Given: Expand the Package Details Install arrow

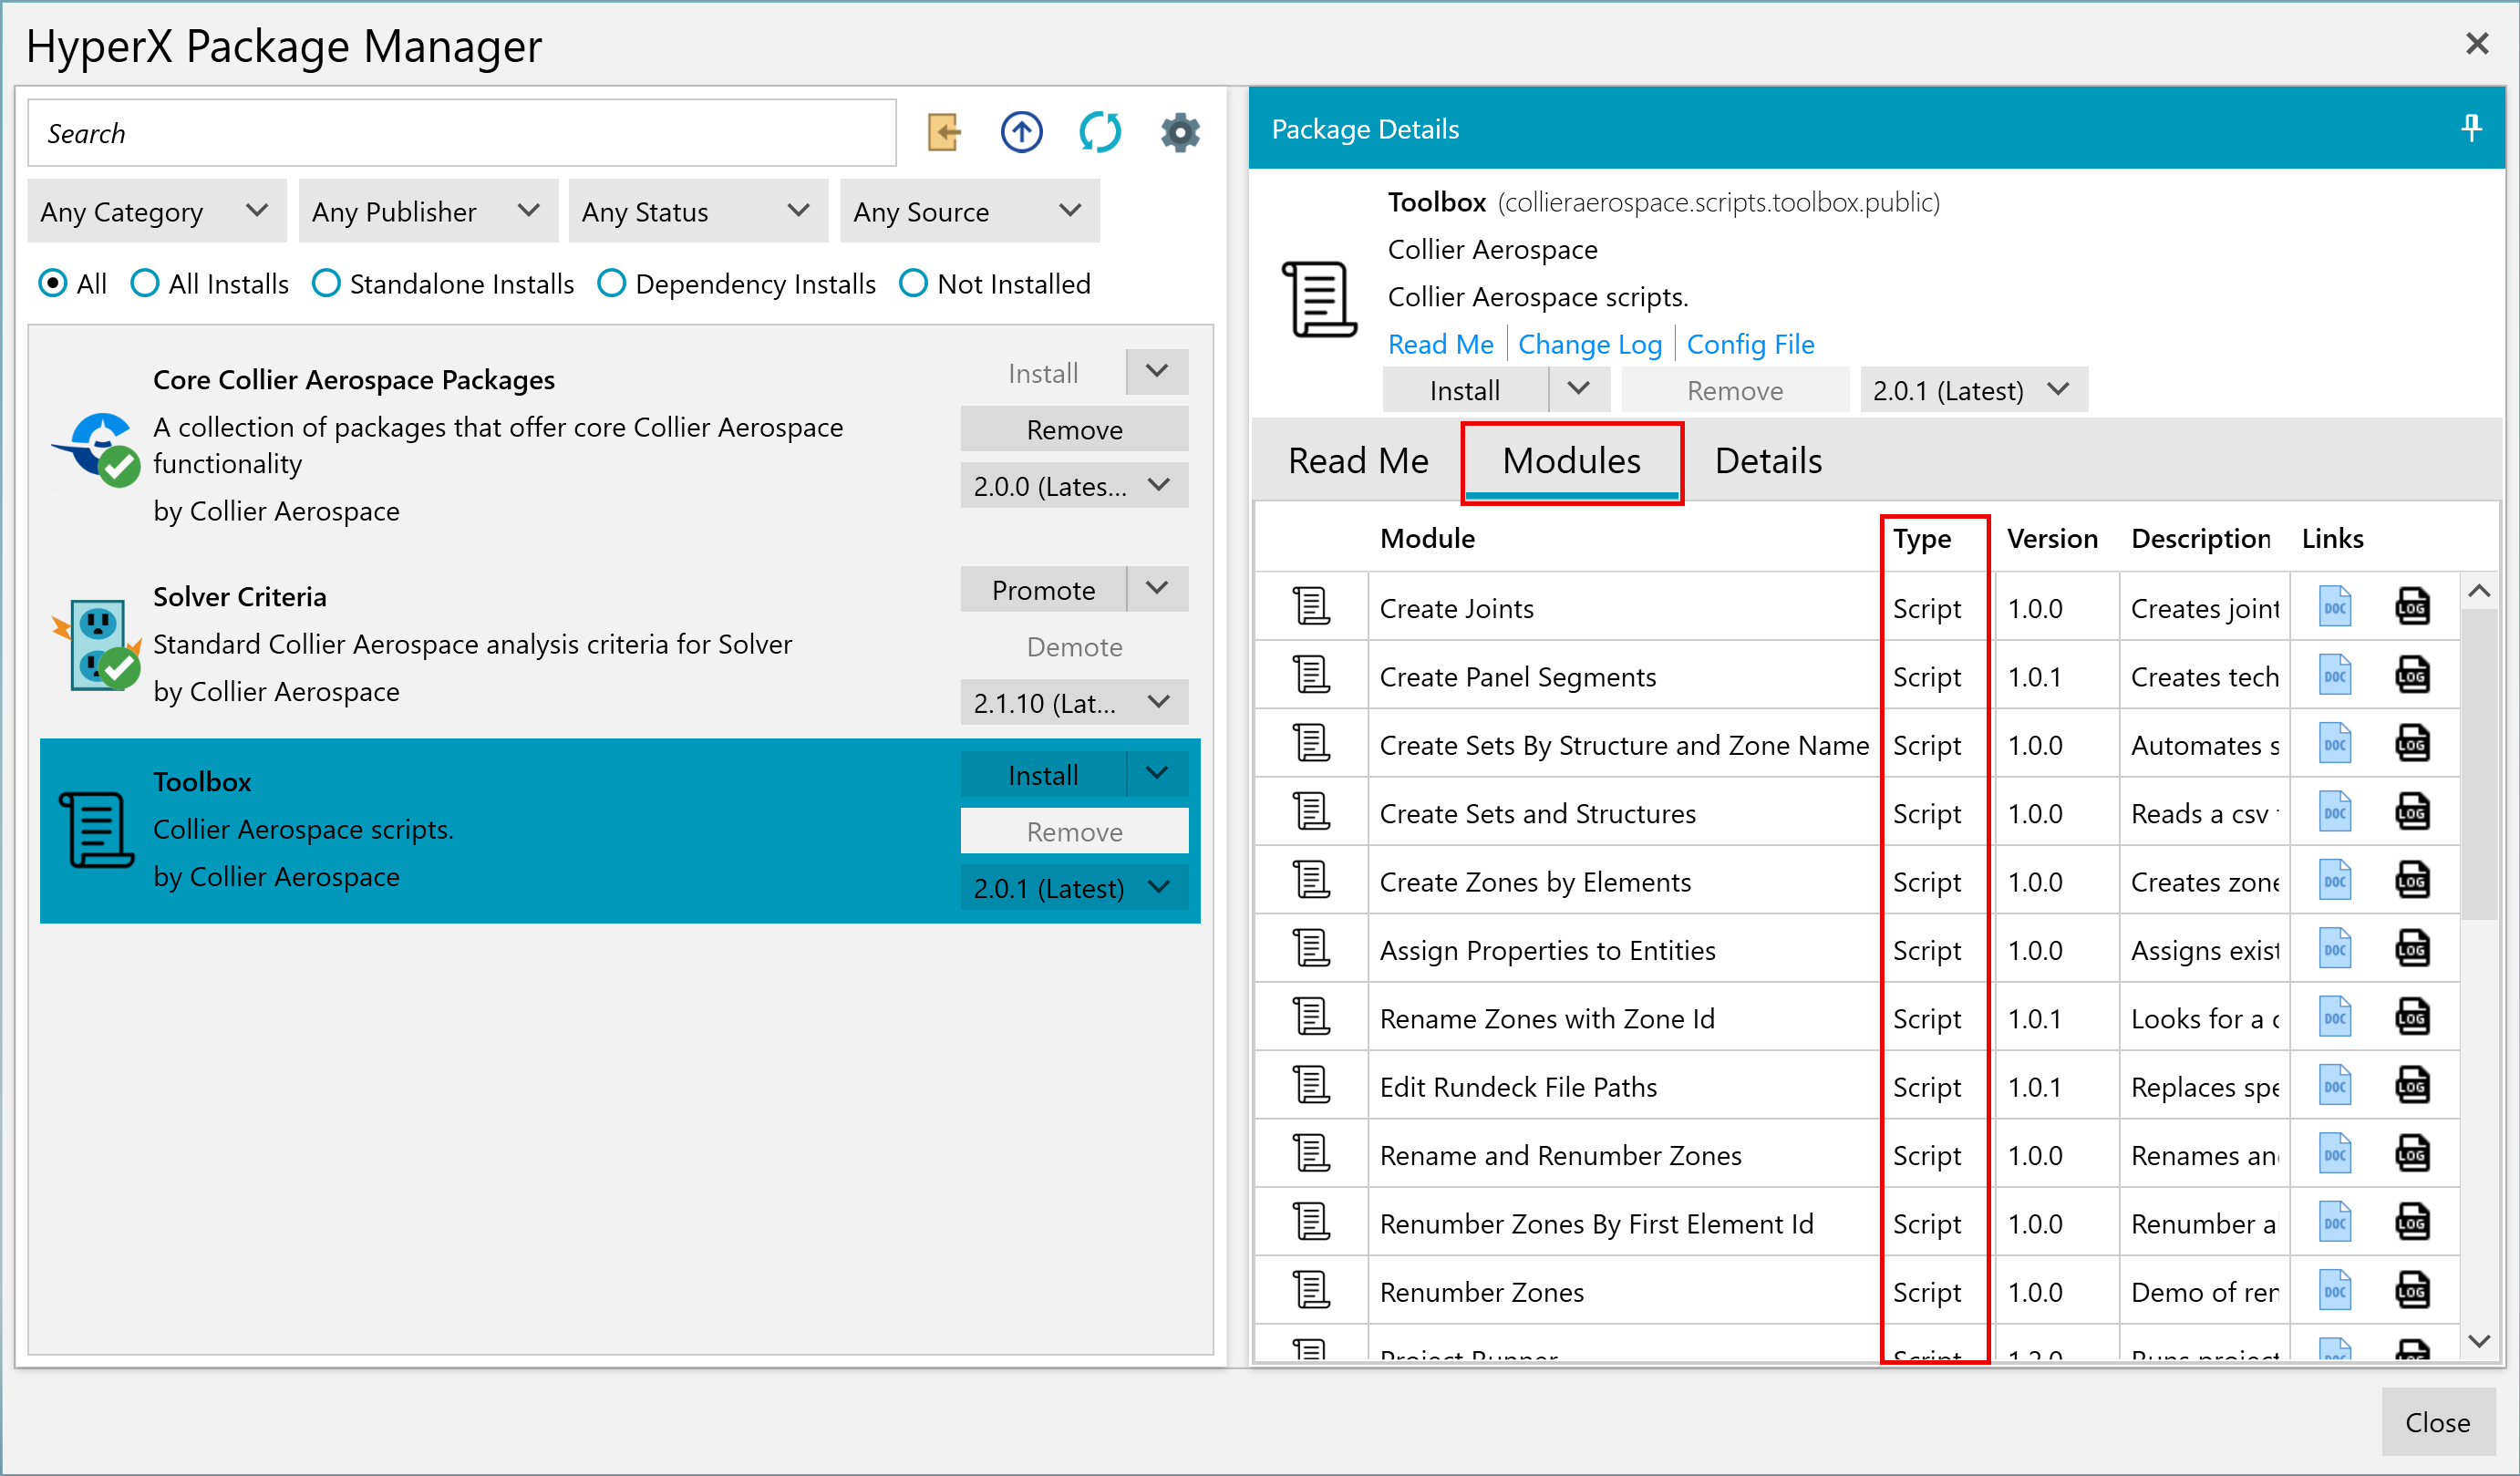Looking at the screenshot, I should (1579, 389).
